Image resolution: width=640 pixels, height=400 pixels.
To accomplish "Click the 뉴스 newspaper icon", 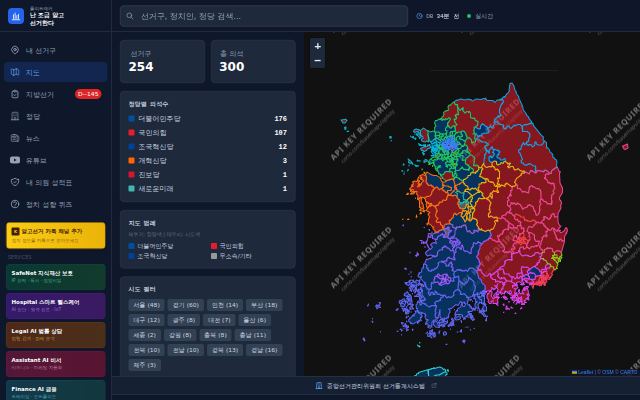I will coord(15,138).
